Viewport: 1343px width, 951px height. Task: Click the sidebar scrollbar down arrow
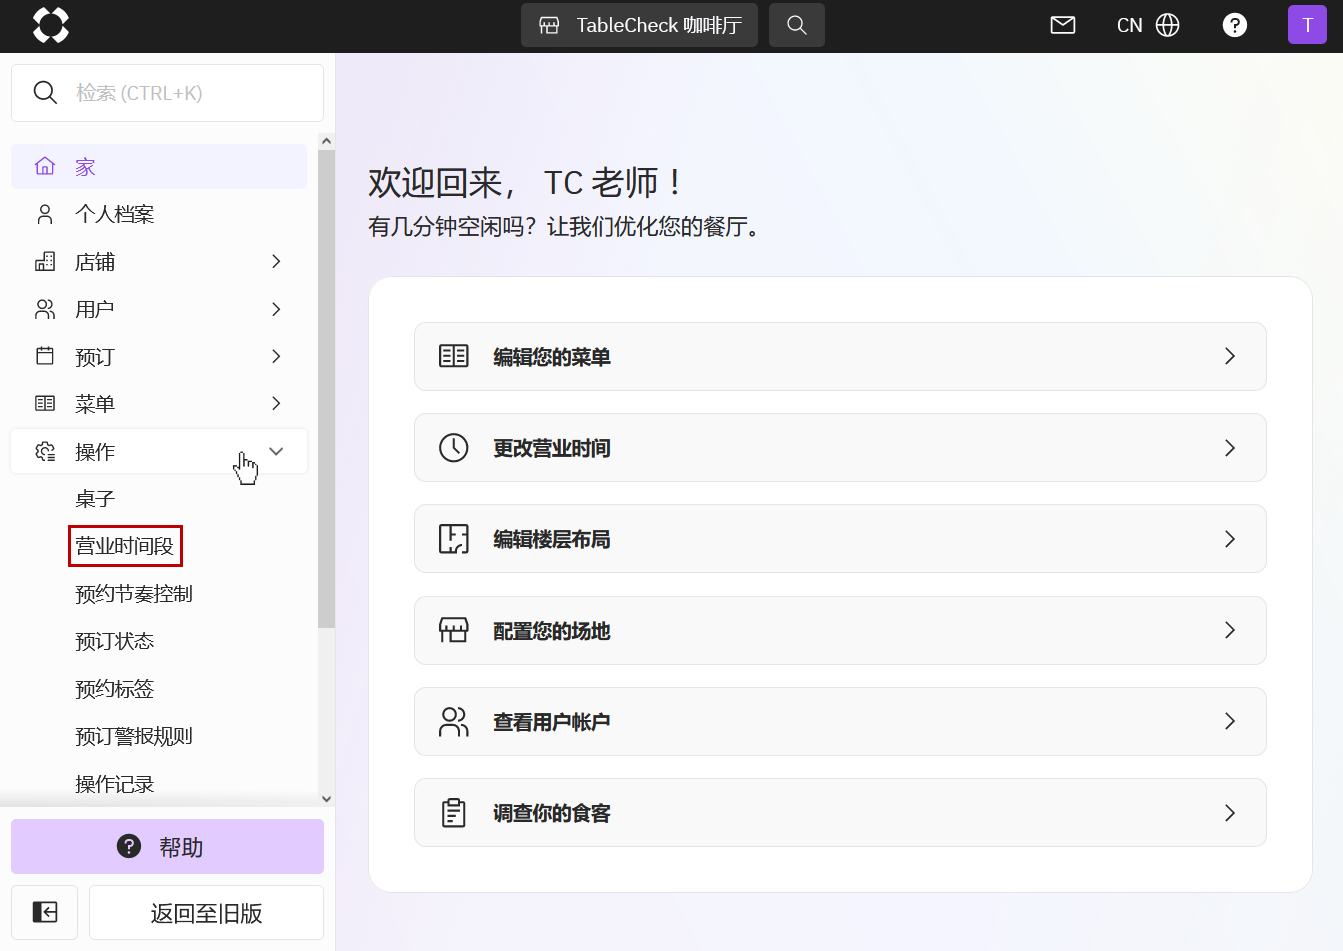[x=326, y=798]
